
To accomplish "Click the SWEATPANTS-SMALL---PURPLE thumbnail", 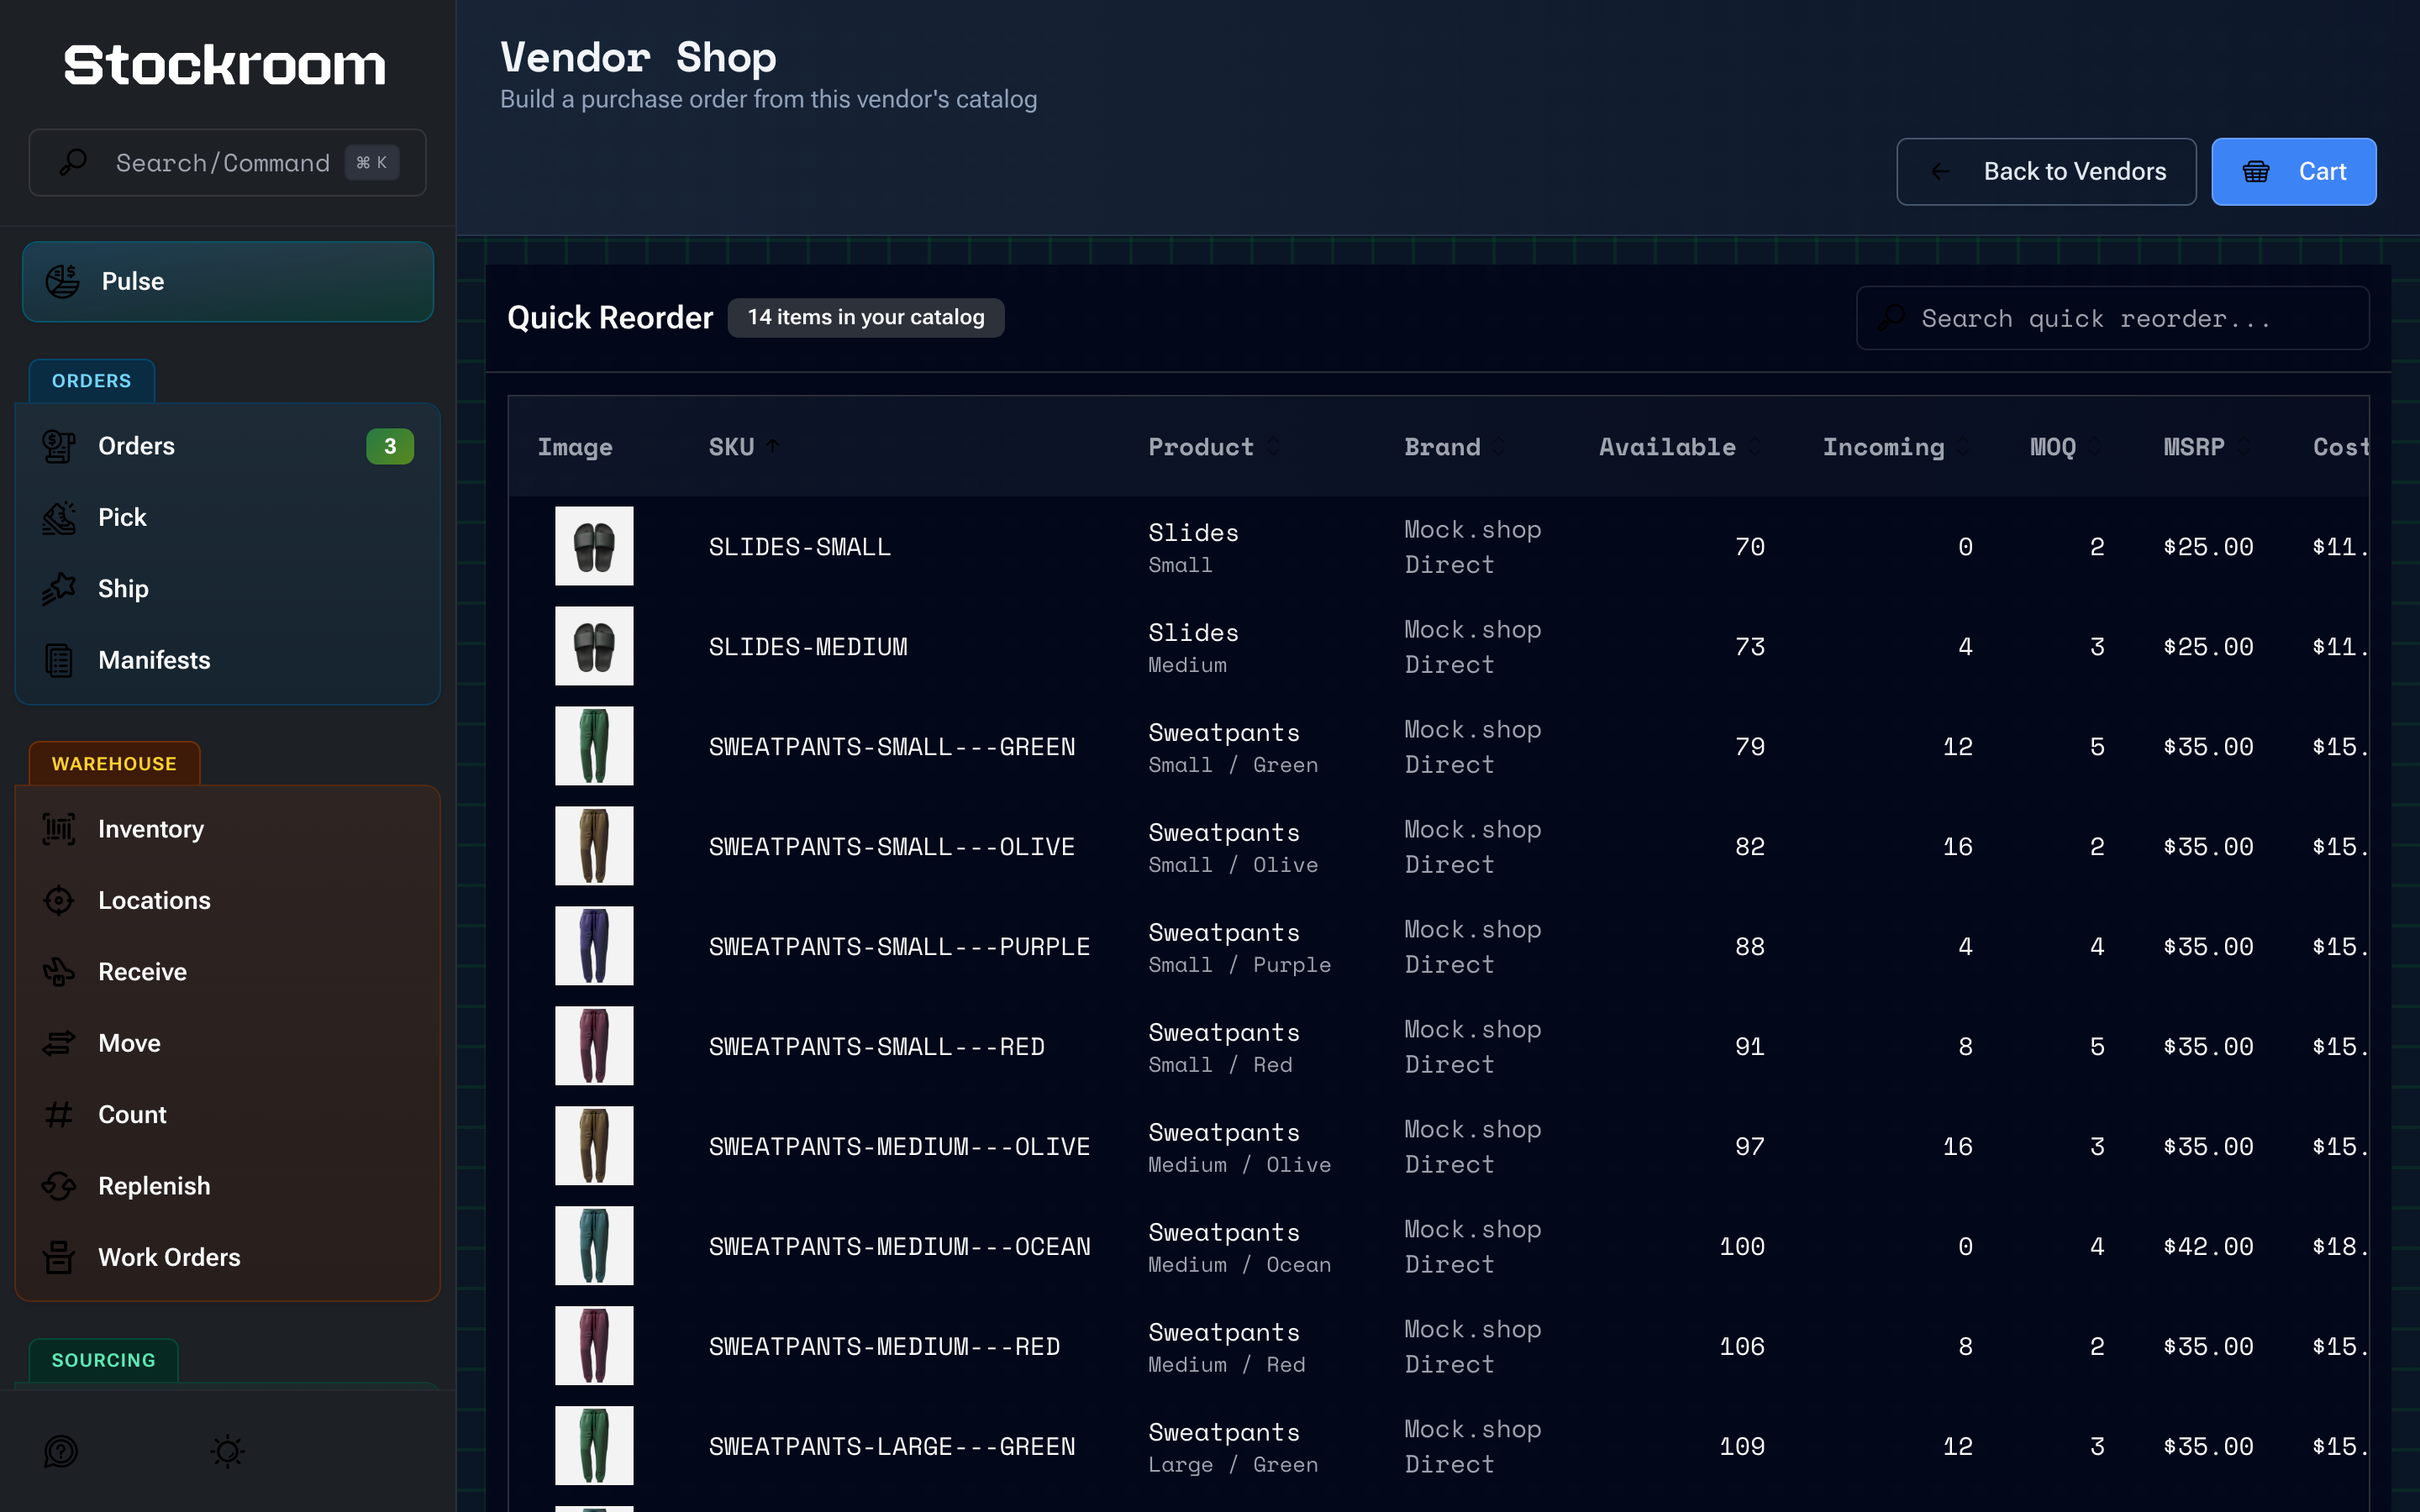I will pyautogui.click(x=594, y=946).
